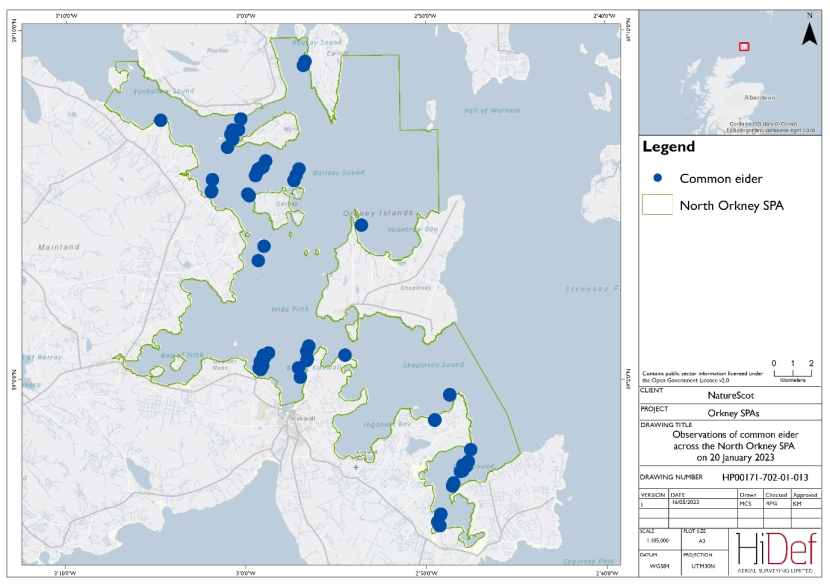
Task: Click the red extent rectangle in the inset map
Action: [x=744, y=47]
